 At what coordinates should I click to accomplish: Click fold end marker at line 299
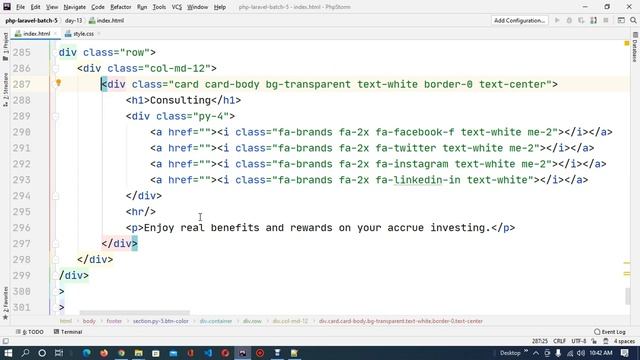pyautogui.click(x=55, y=276)
